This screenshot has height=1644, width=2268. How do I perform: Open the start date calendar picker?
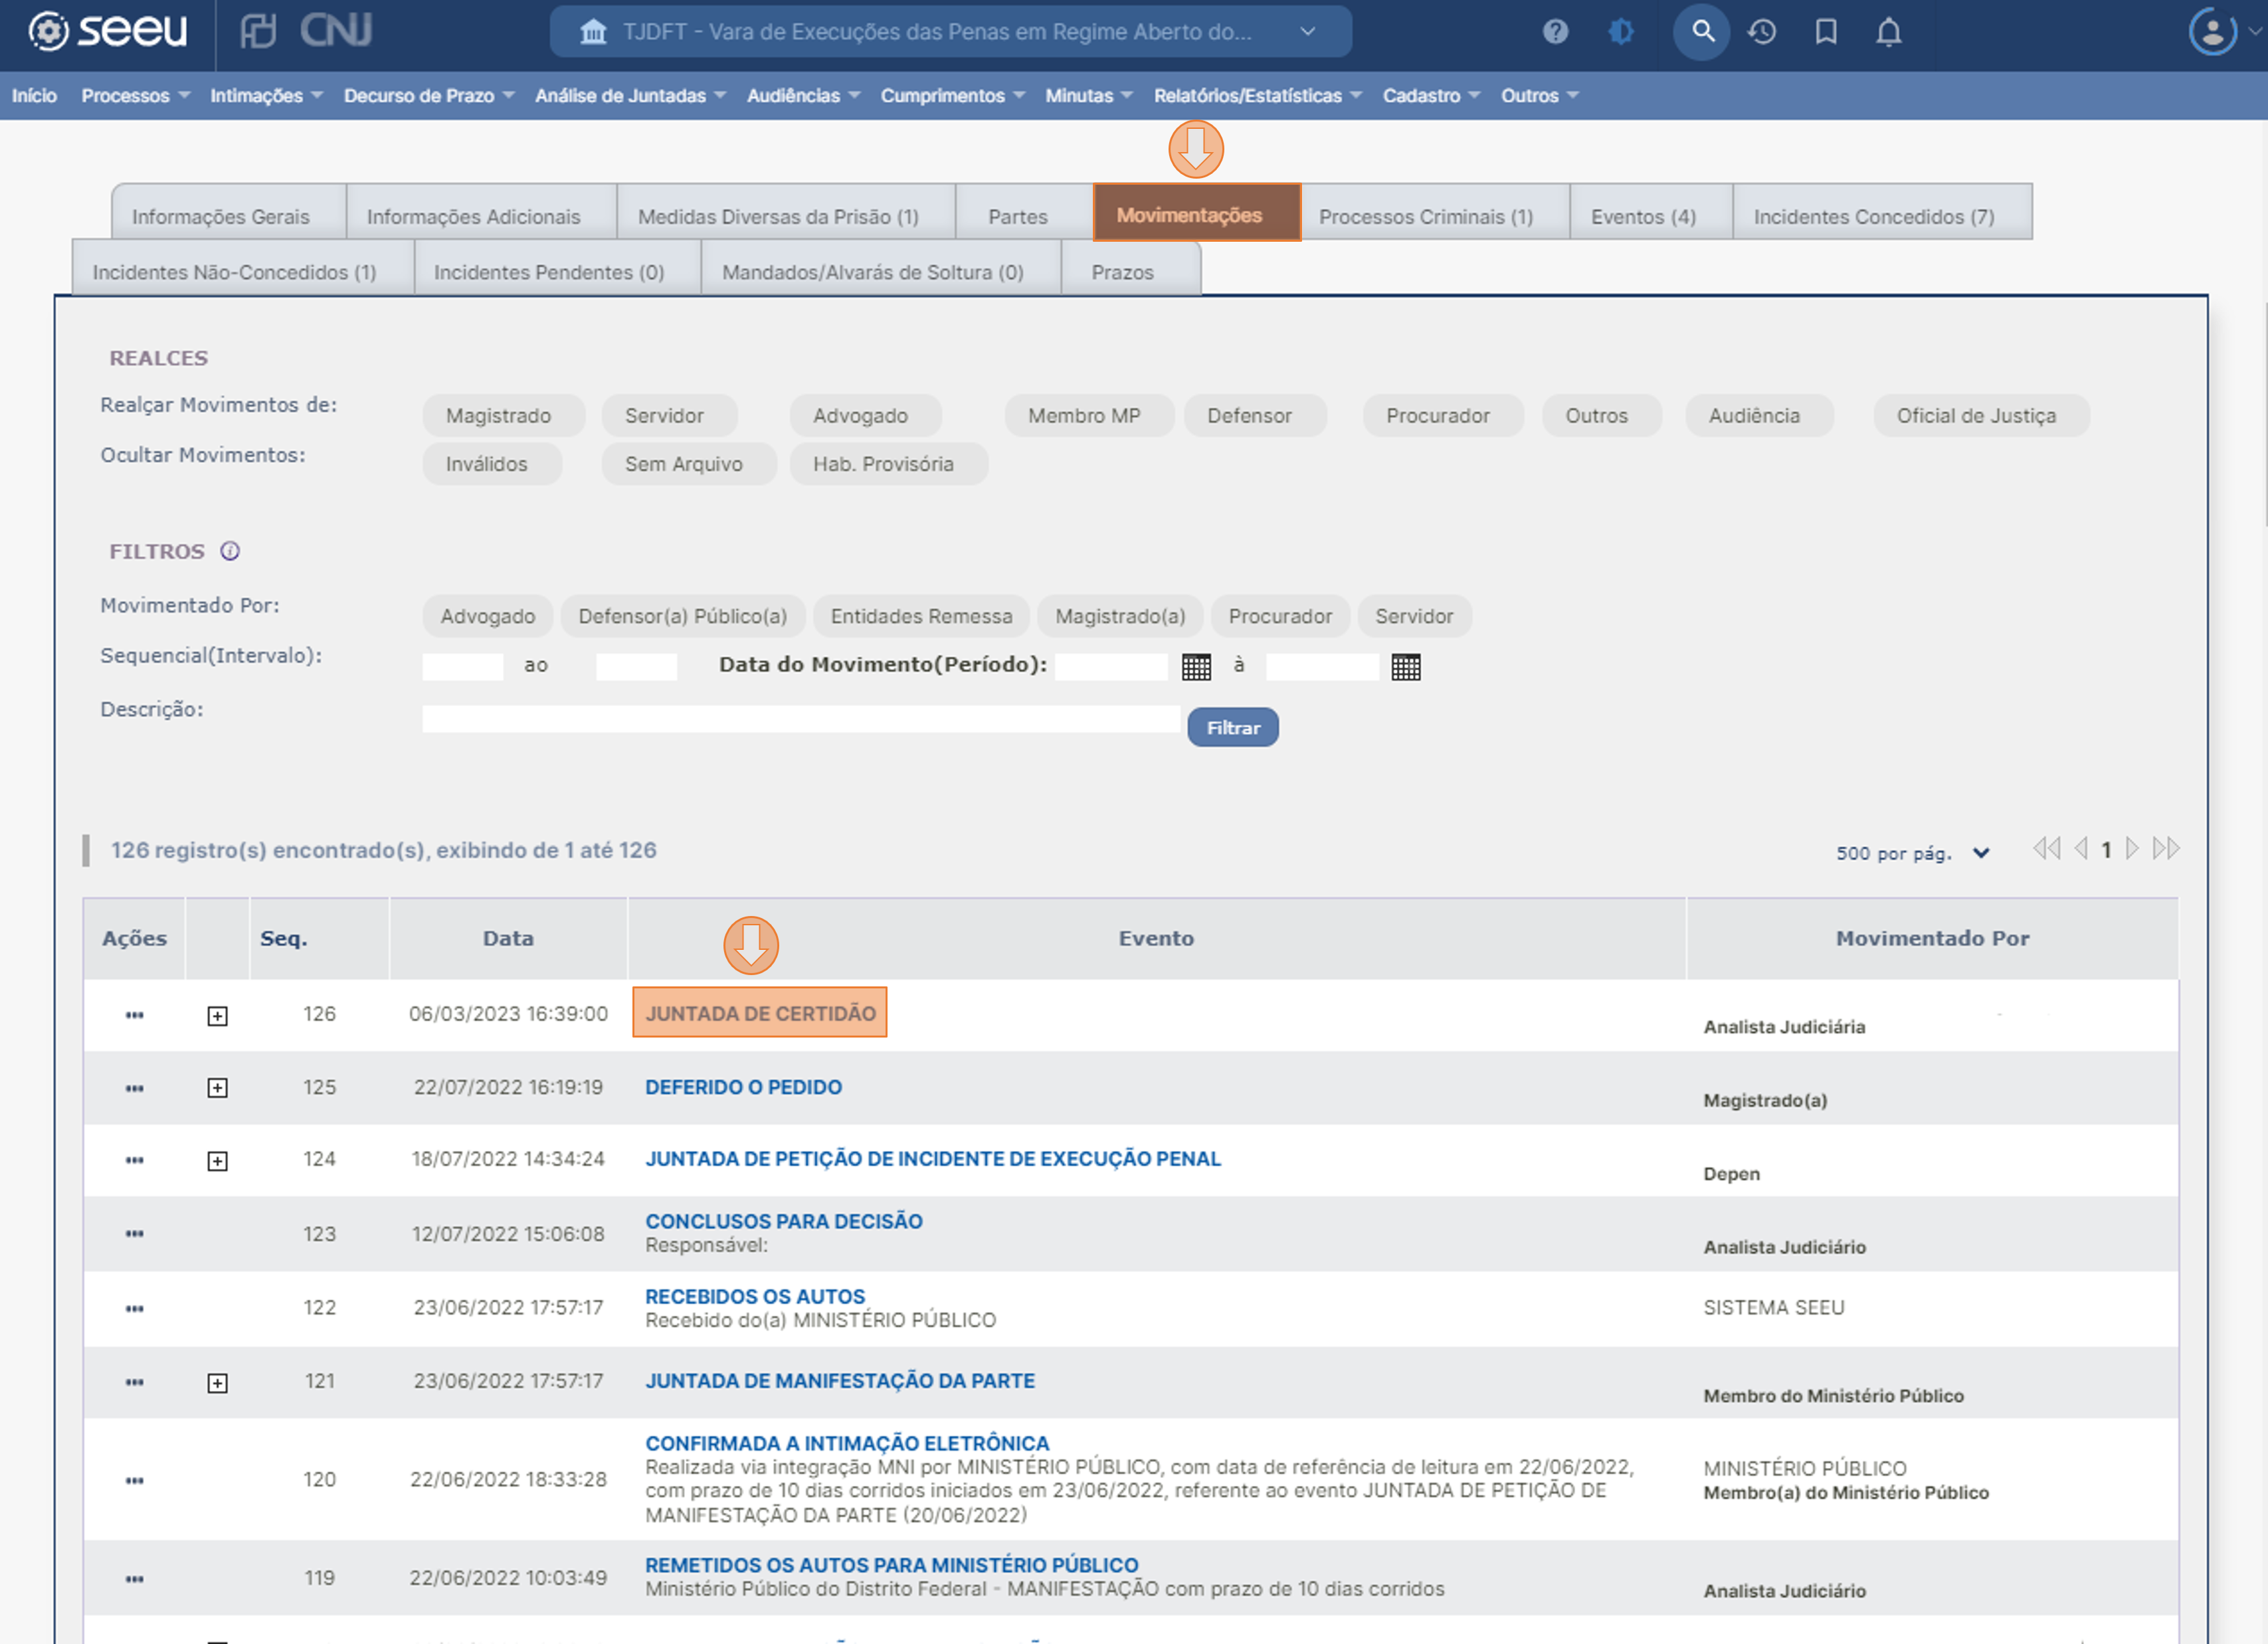point(1196,666)
